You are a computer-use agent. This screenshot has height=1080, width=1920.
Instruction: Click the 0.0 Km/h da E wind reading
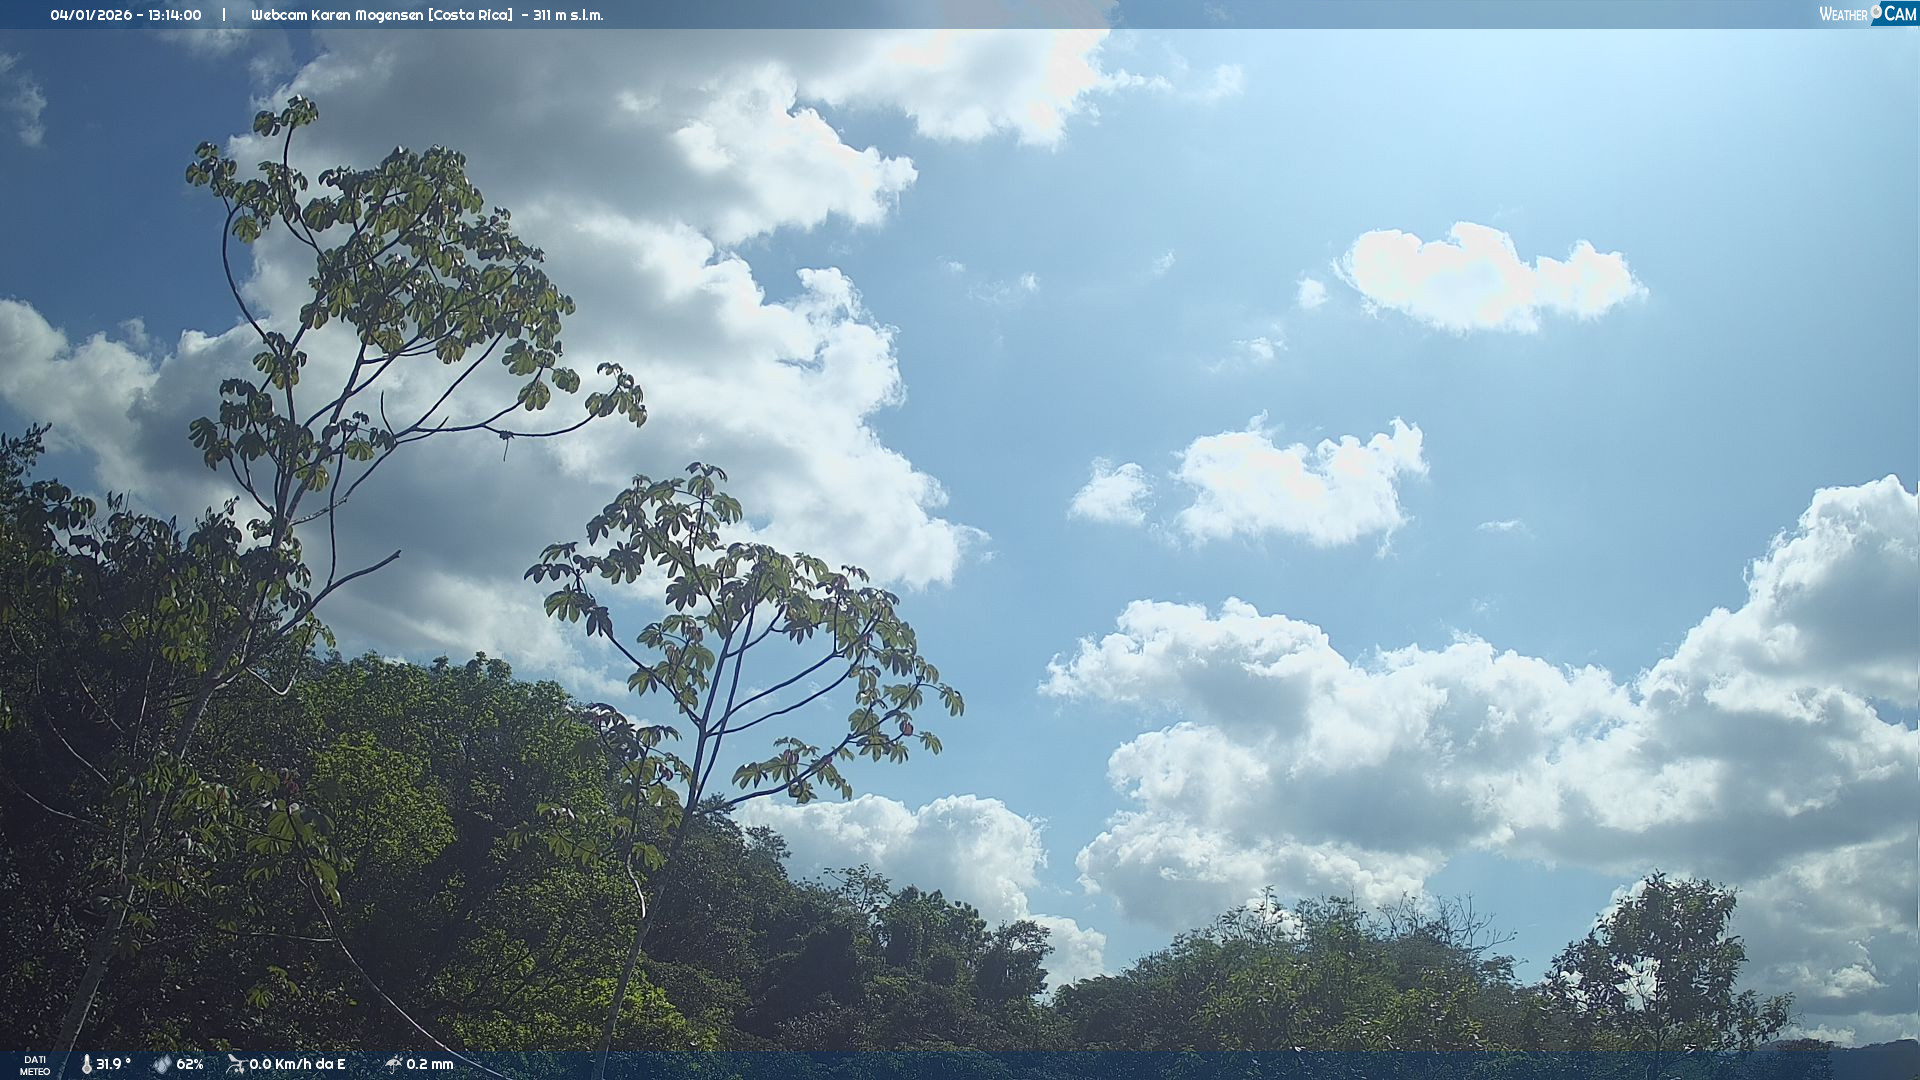297,1064
